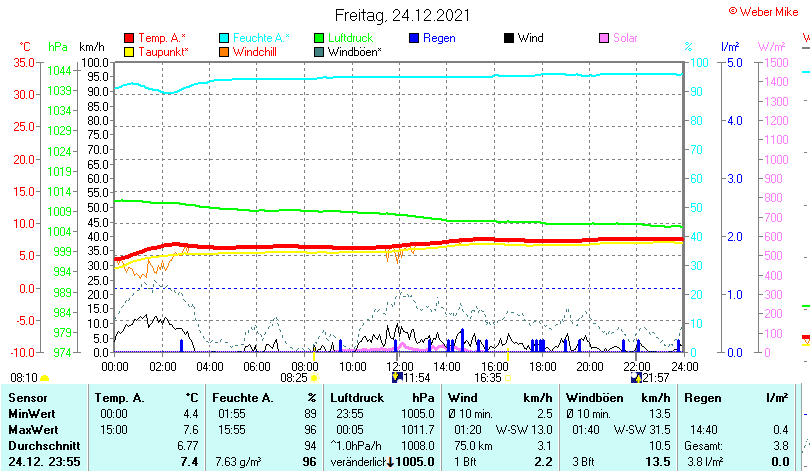Click the '20:00' label on the time axis
The height and width of the screenshot is (471, 810).
click(x=590, y=367)
